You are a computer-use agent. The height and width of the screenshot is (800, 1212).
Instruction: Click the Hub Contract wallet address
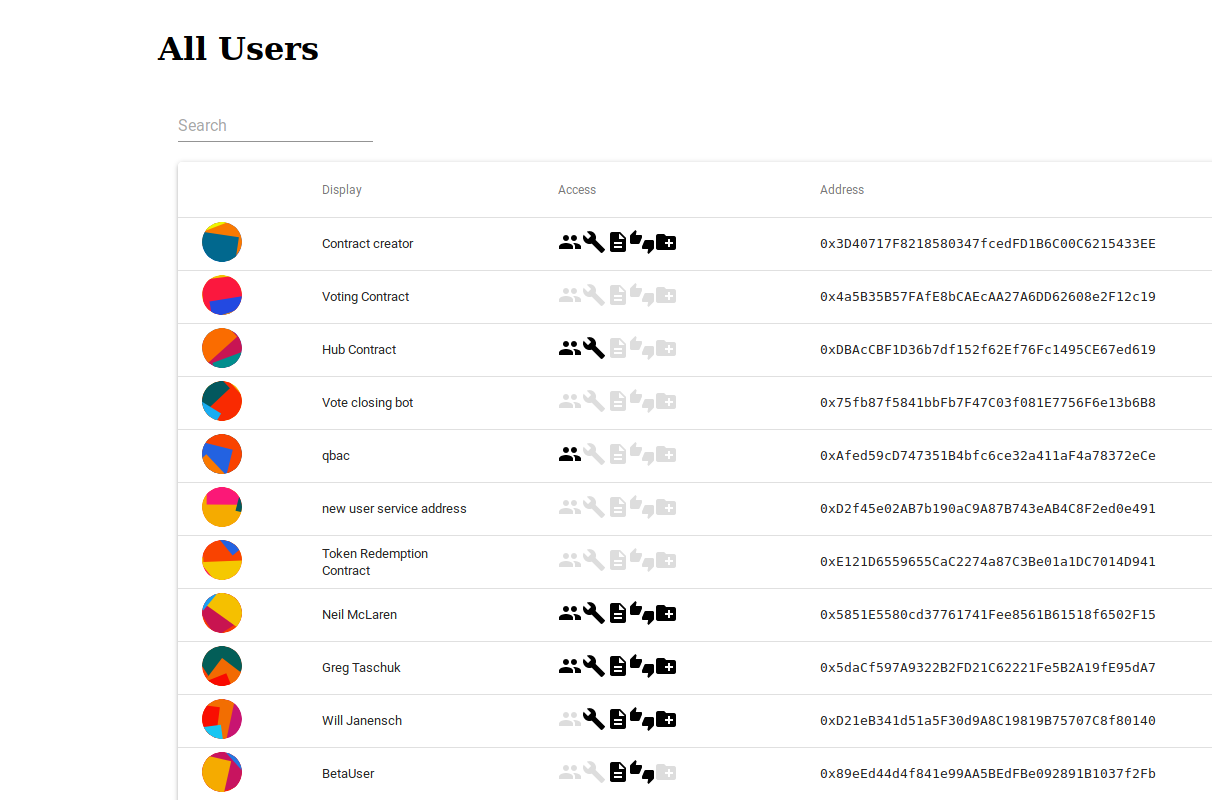click(x=988, y=350)
